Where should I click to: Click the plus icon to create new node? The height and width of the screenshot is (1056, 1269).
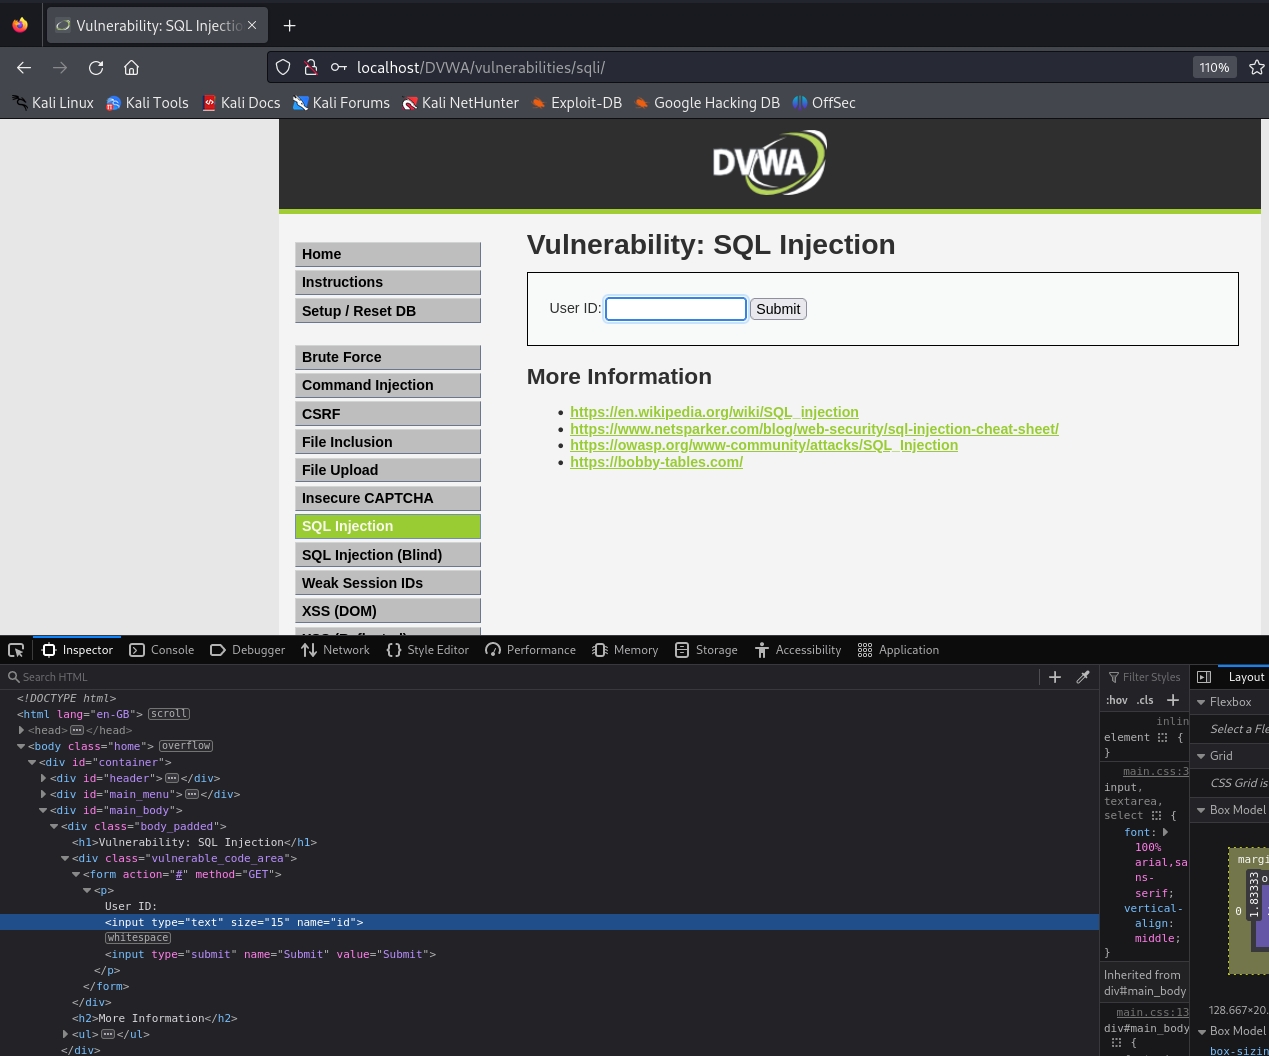(x=1054, y=677)
